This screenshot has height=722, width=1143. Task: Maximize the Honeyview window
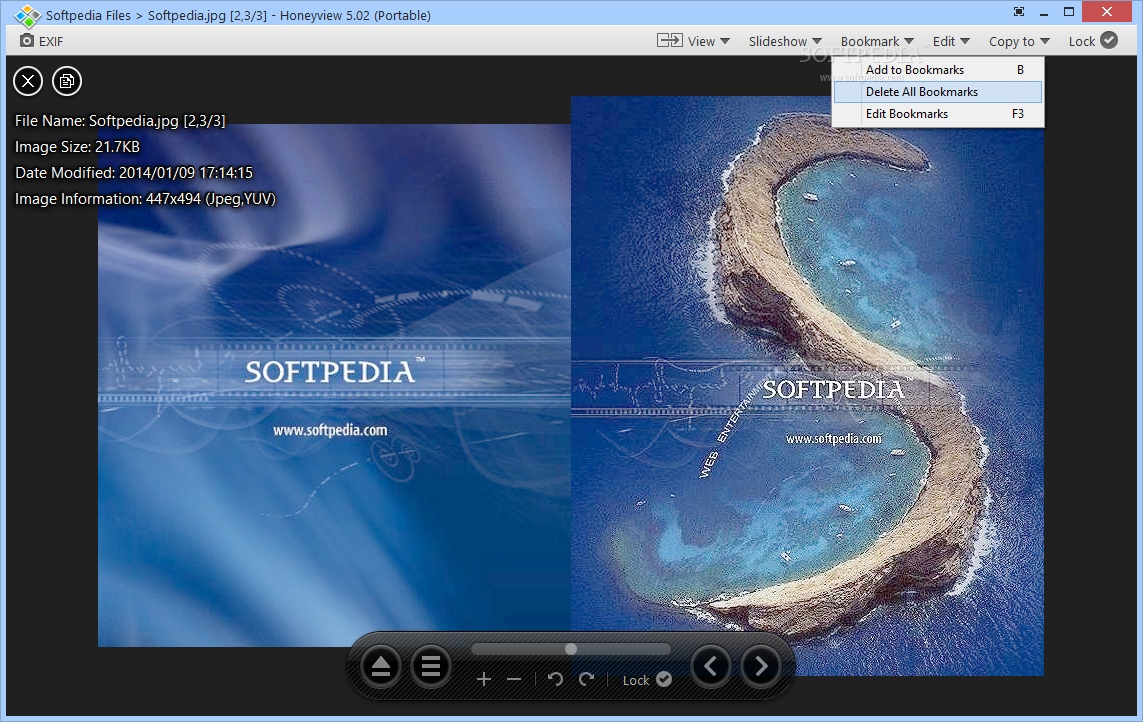tap(1069, 12)
